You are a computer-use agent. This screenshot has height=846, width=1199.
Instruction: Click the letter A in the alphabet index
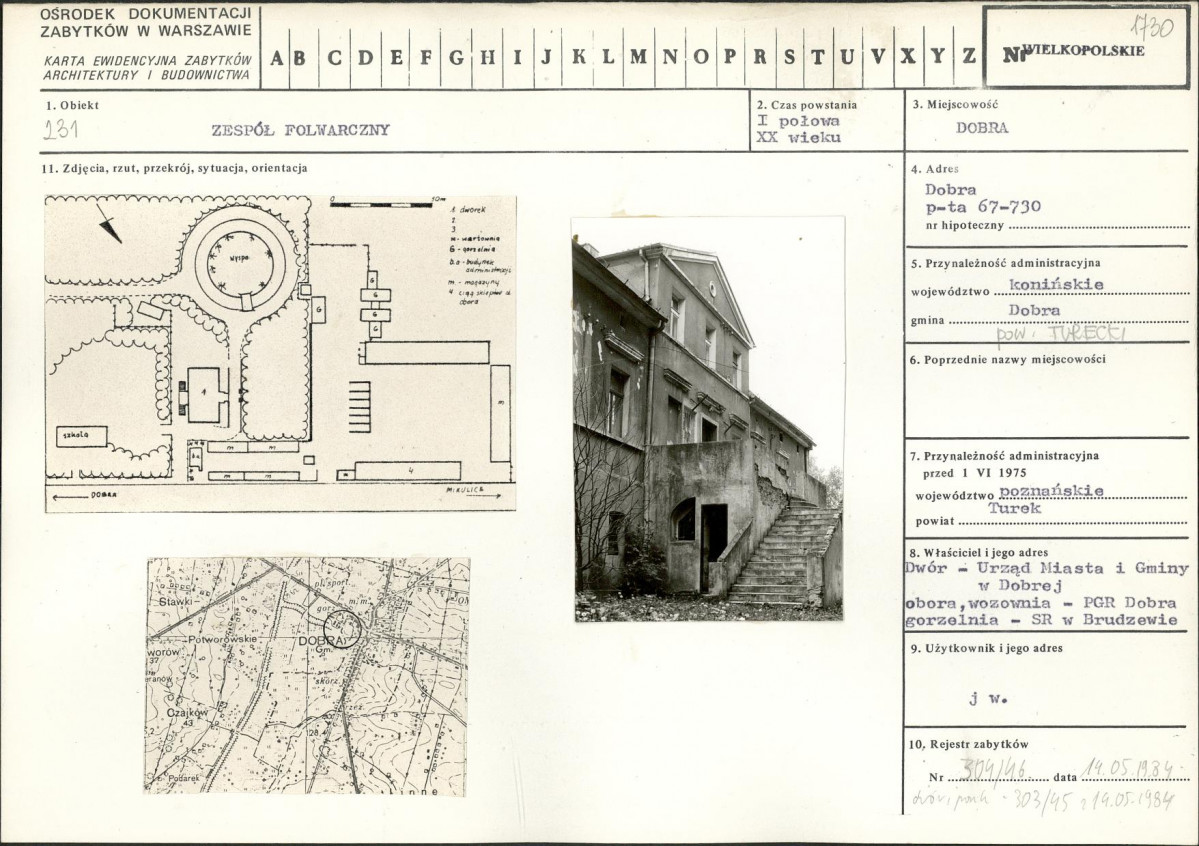tap(278, 57)
